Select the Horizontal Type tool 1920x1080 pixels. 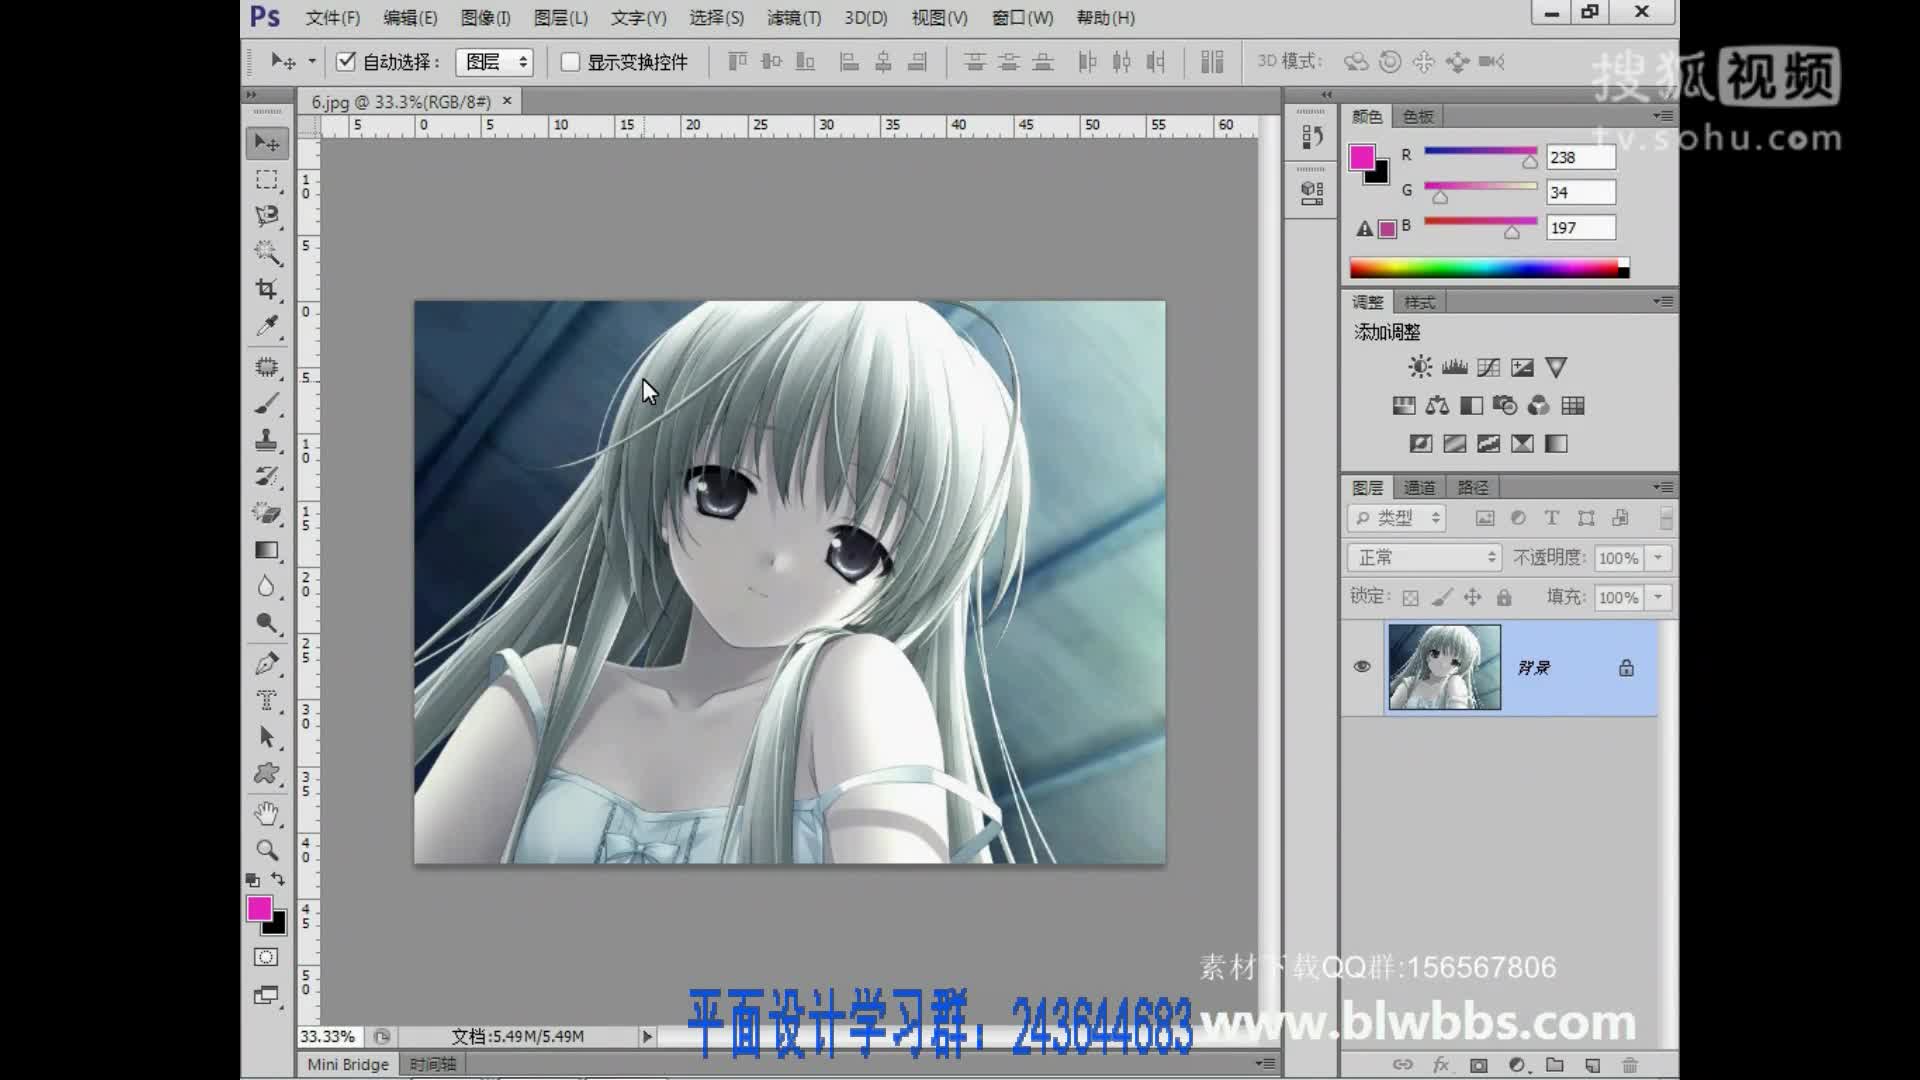[267, 700]
